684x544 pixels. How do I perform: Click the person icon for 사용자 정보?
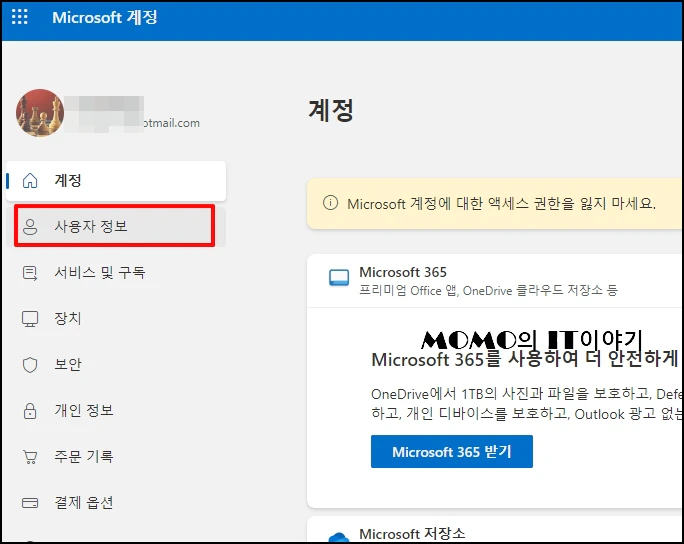click(30, 226)
